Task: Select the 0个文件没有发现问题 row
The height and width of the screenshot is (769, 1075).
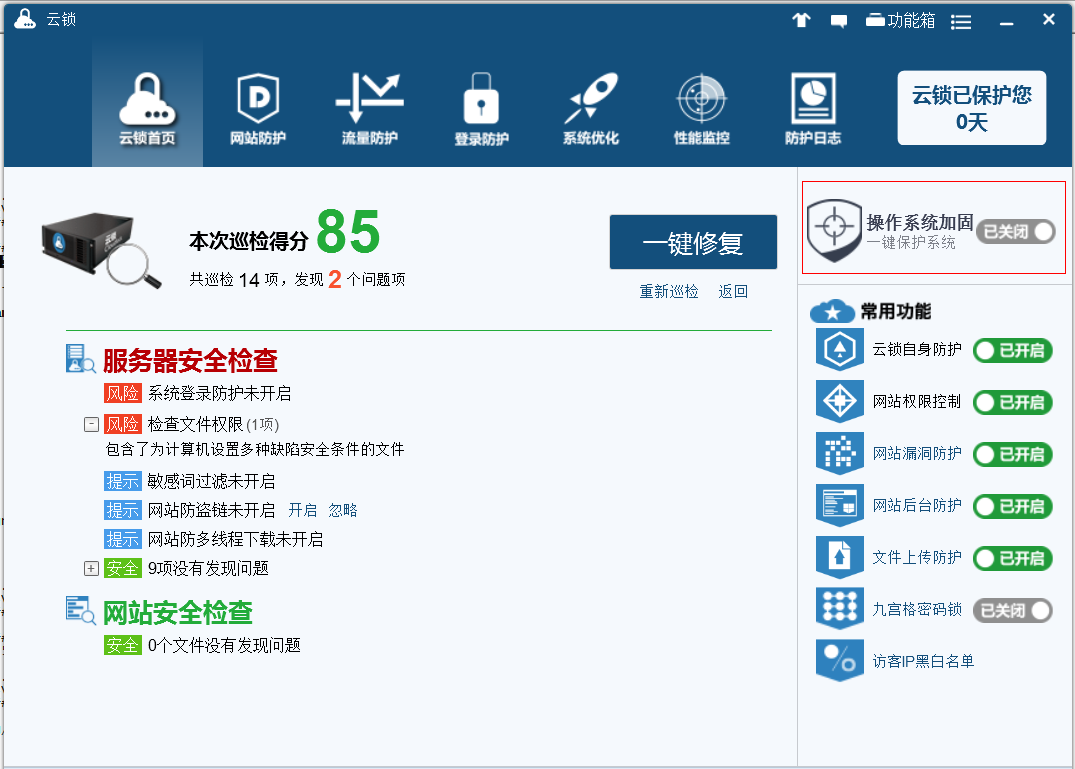Action: click(x=202, y=646)
